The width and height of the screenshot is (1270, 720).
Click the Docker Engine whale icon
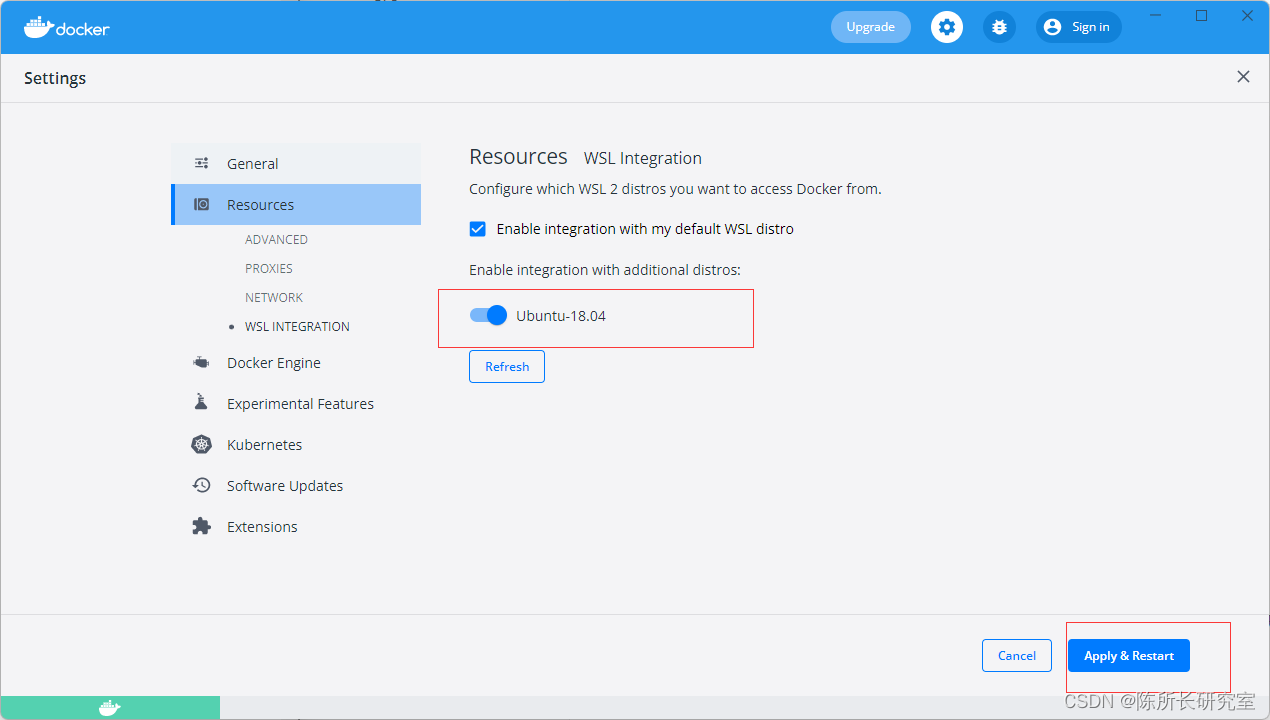(x=202, y=363)
